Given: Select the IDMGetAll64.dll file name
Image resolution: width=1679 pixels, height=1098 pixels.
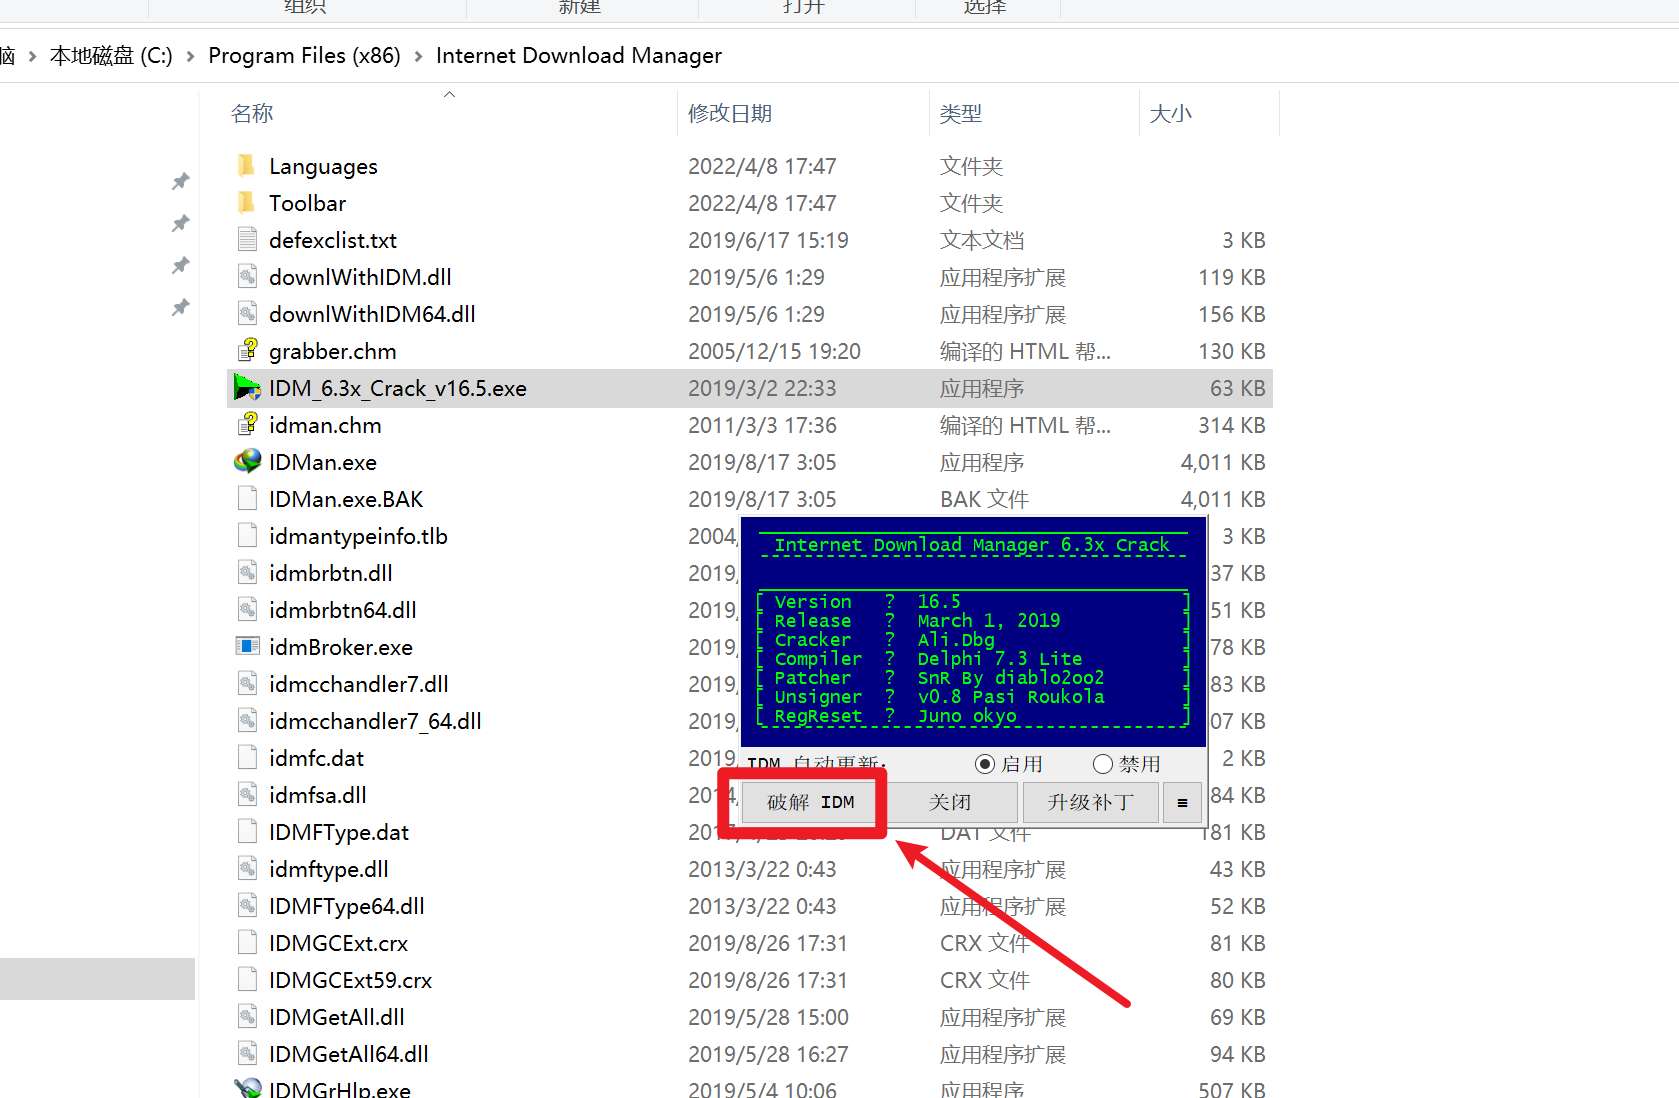Looking at the screenshot, I should click(349, 1054).
